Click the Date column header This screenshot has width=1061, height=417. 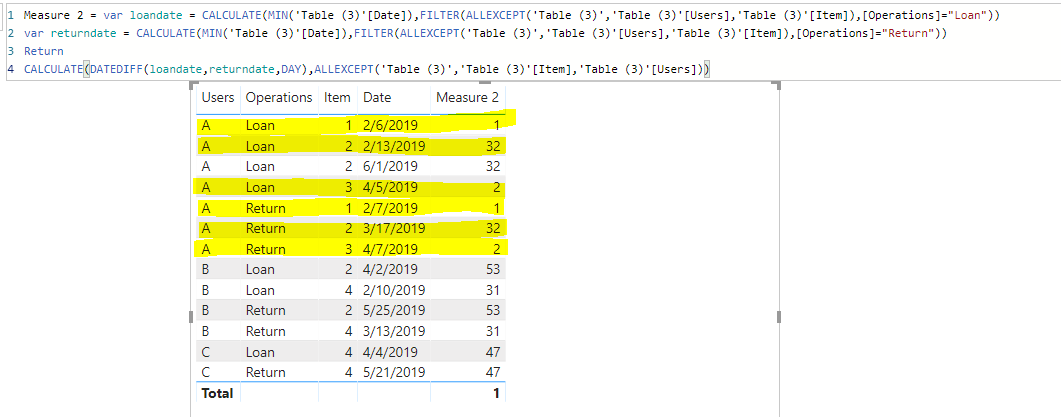377,97
